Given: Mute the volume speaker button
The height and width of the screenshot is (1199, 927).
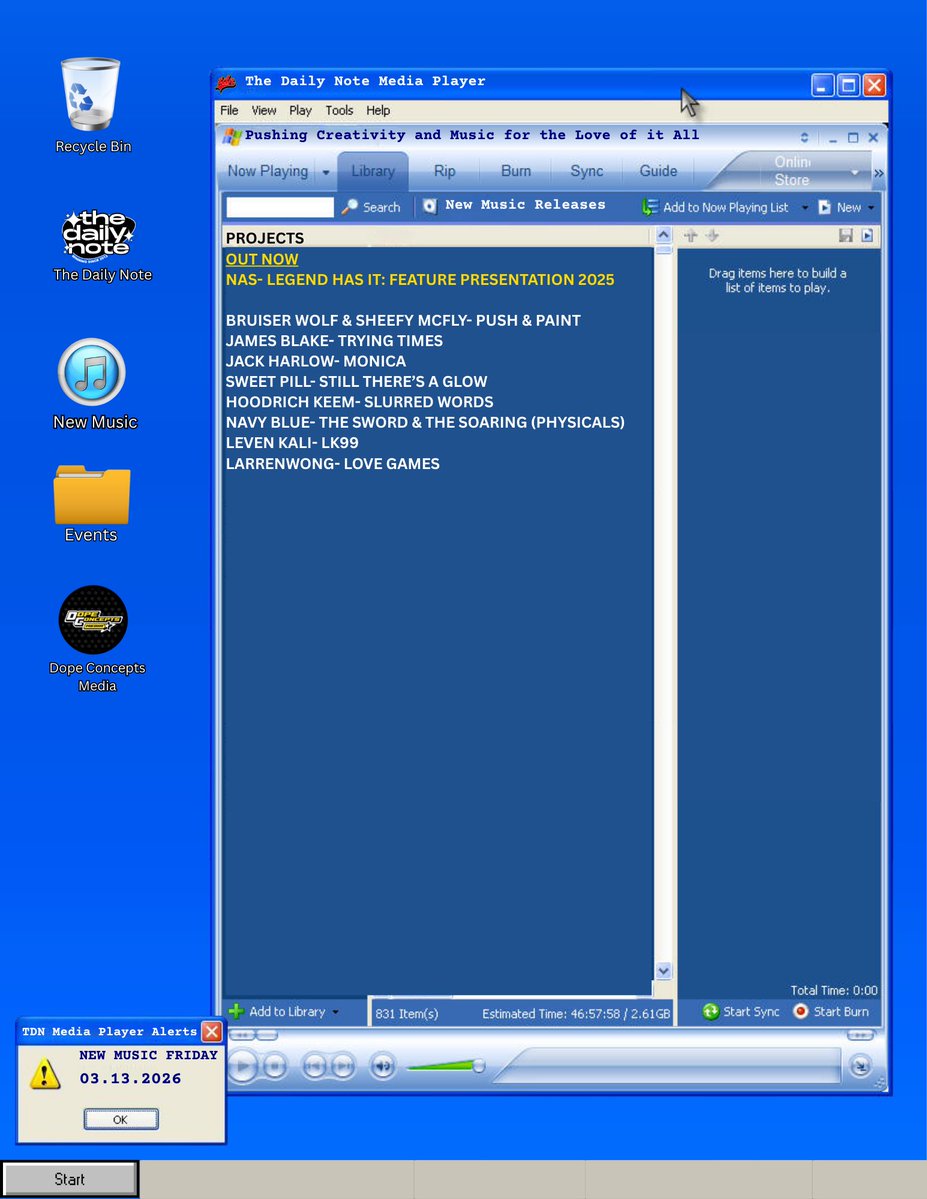Looking at the screenshot, I should (383, 1066).
